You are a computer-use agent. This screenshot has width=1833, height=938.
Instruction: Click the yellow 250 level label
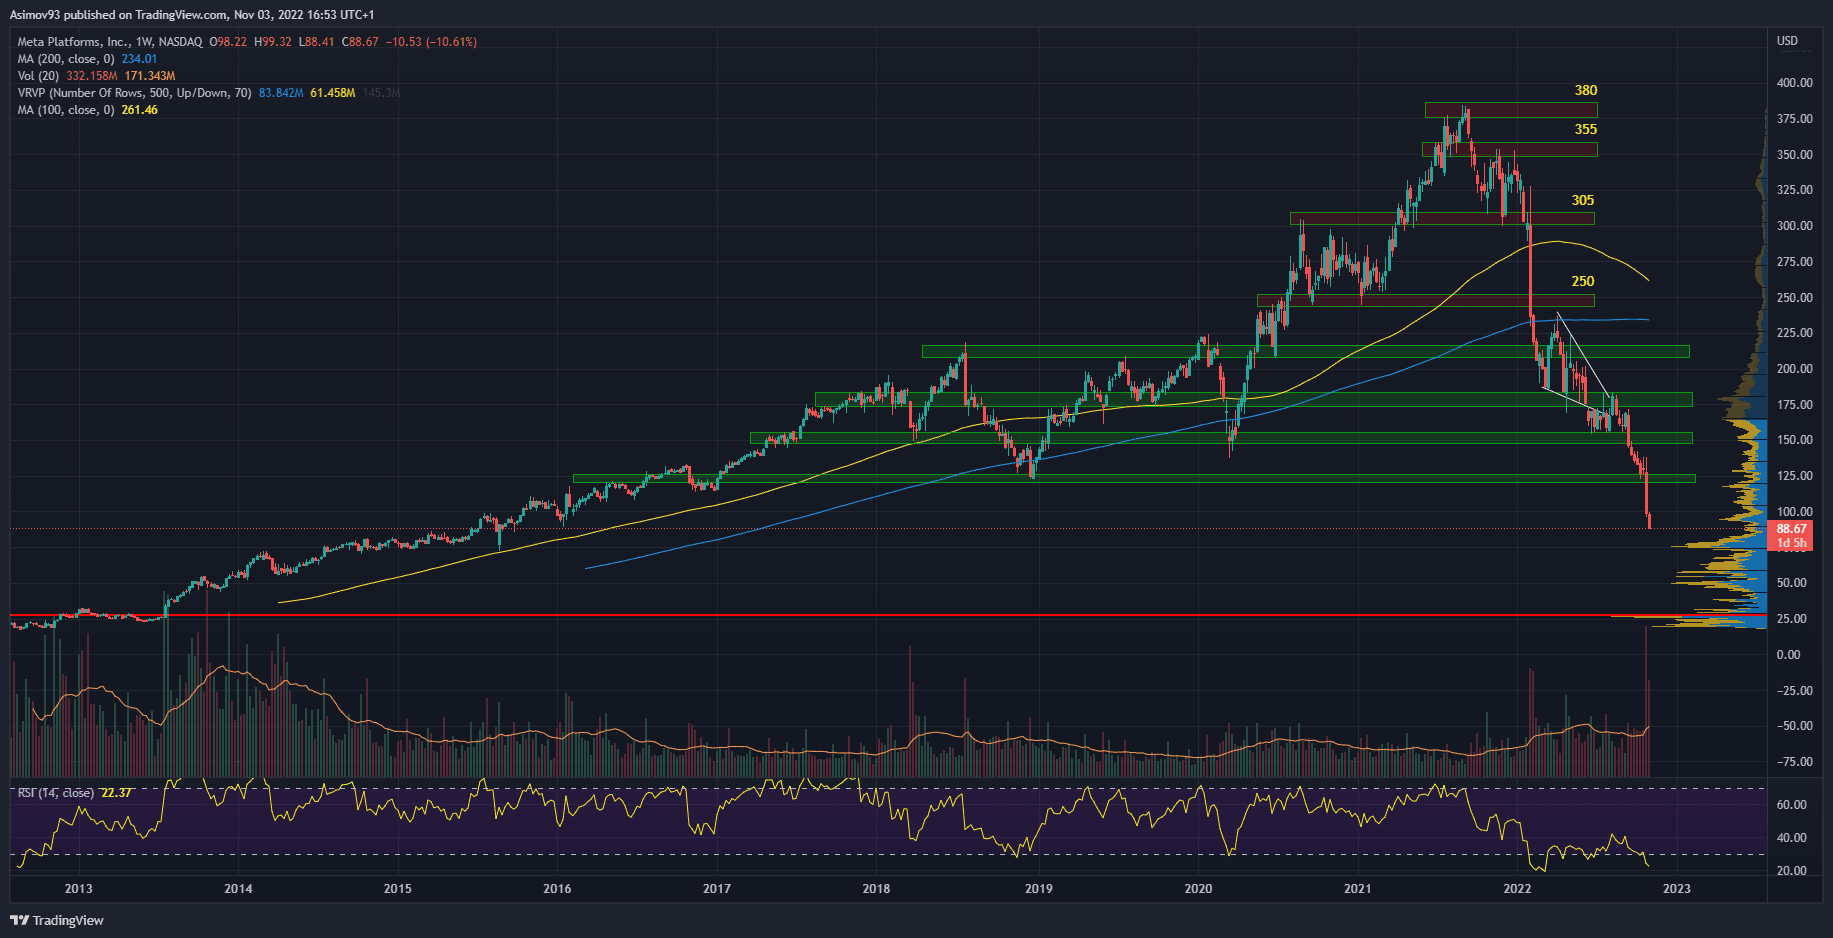[1582, 282]
